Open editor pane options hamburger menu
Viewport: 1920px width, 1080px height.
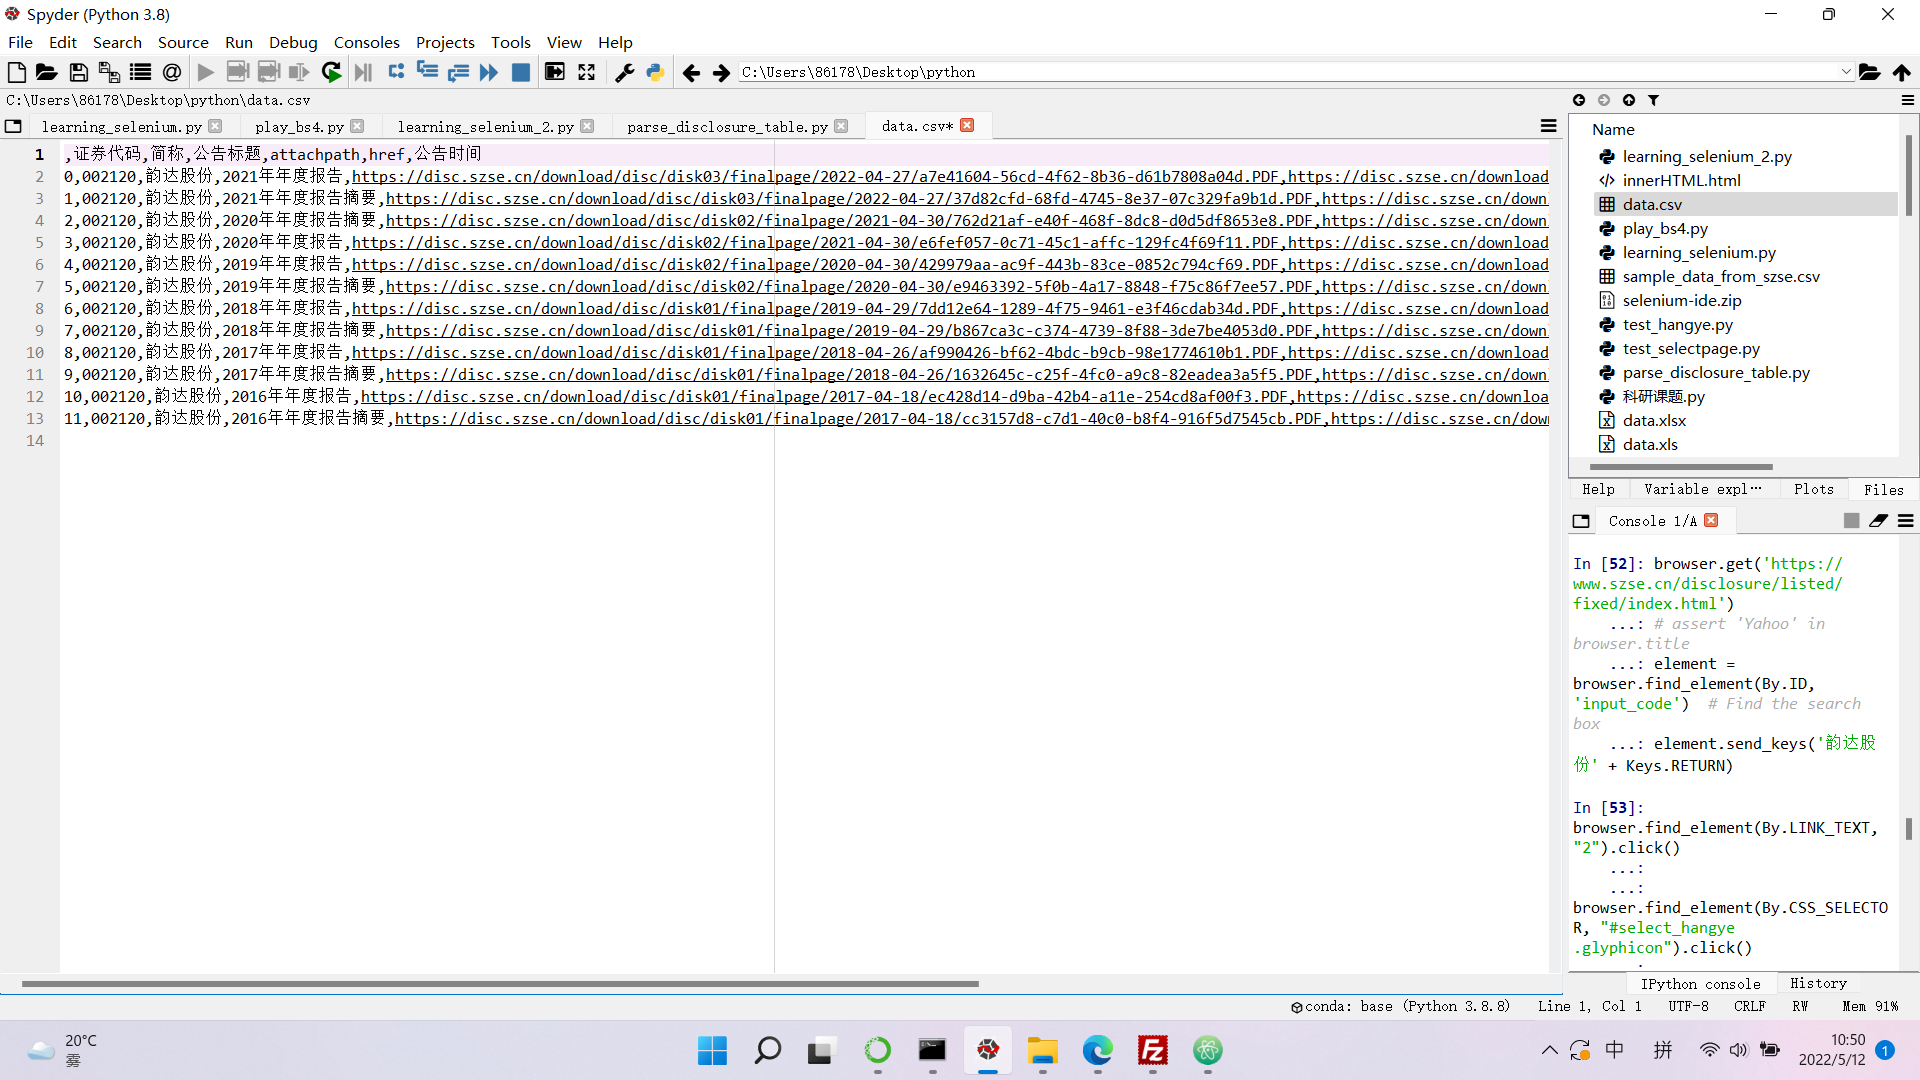(1548, 126)
